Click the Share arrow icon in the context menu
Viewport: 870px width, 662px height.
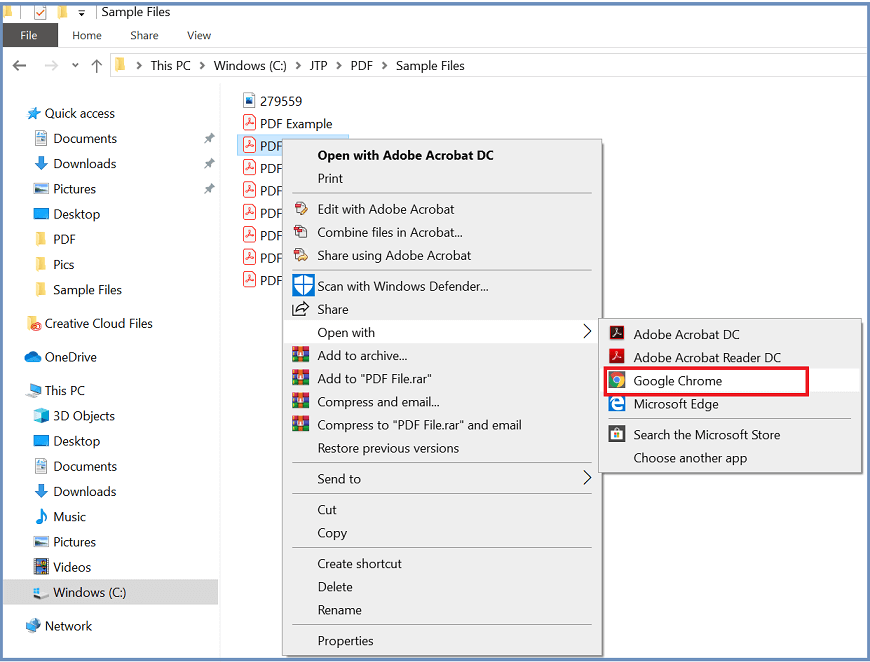[x=300, y=309]
